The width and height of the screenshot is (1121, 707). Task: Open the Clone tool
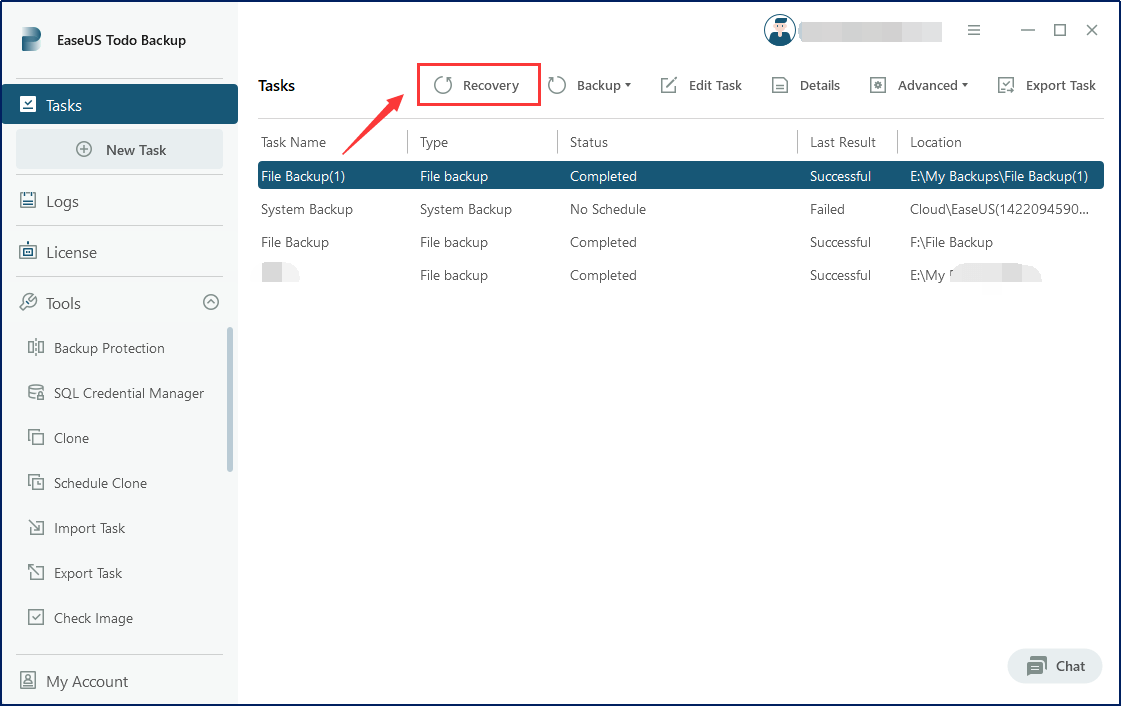tap(70, 438)
